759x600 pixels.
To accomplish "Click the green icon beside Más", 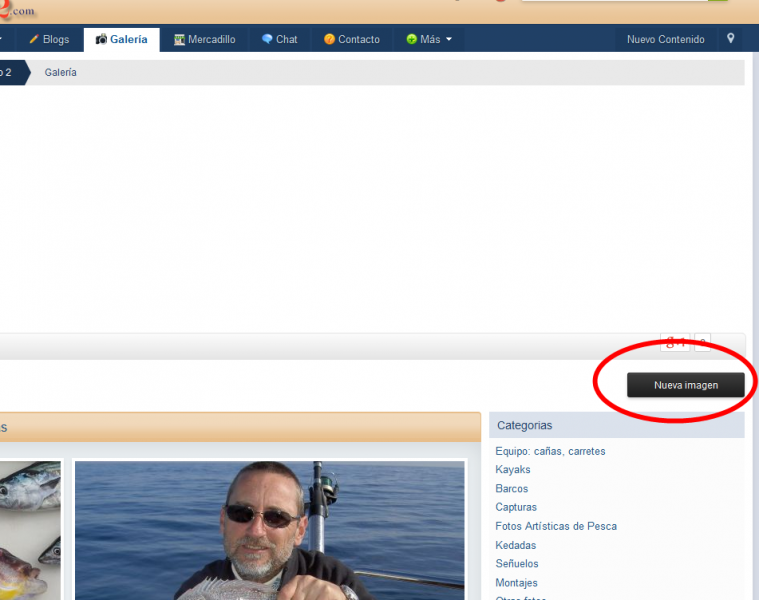I will [411, 40].
